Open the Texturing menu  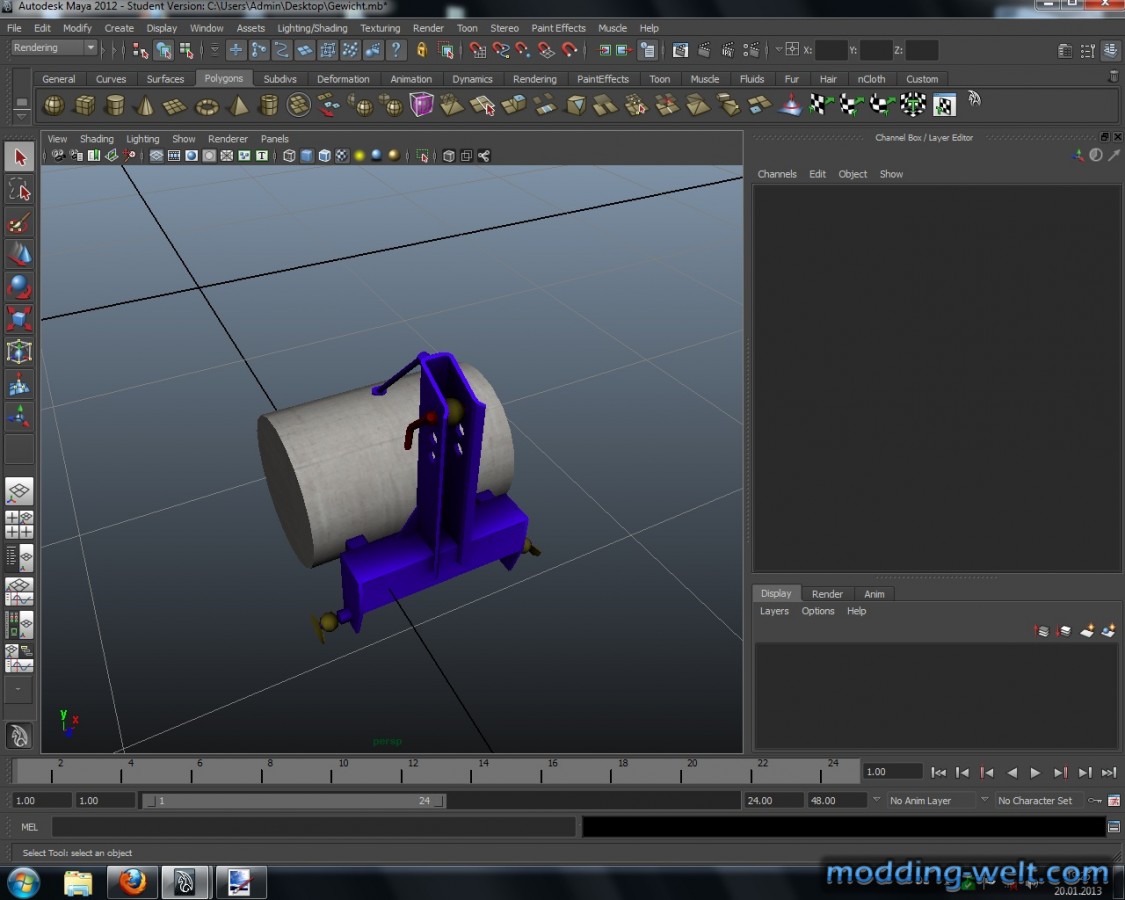380,28
